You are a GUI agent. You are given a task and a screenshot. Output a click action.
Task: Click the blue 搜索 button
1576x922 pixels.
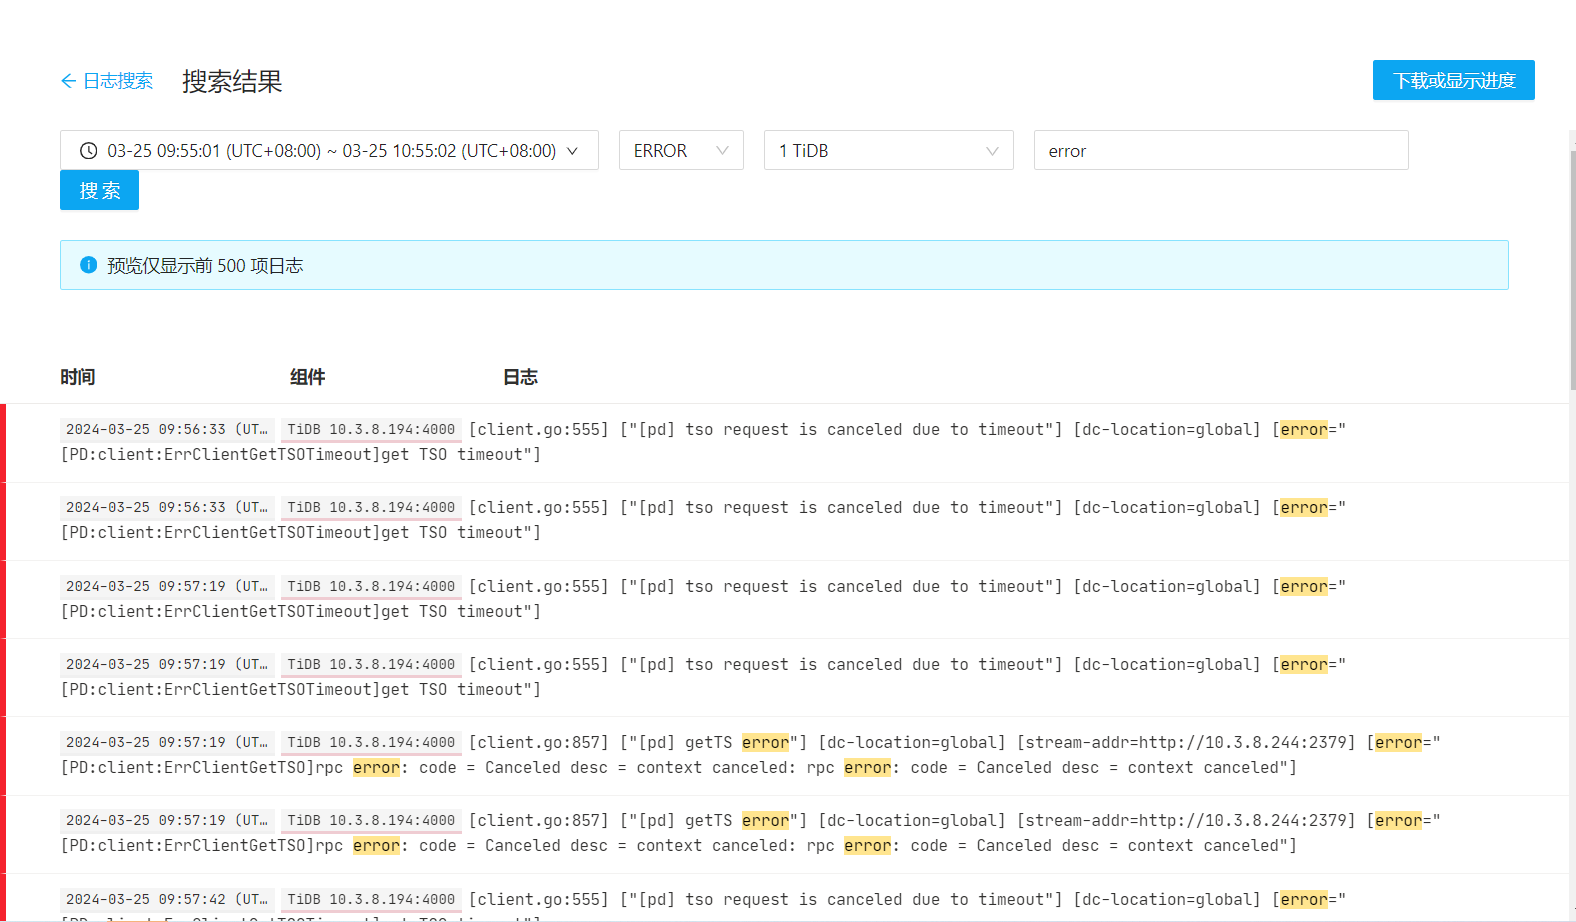point(99,190)
